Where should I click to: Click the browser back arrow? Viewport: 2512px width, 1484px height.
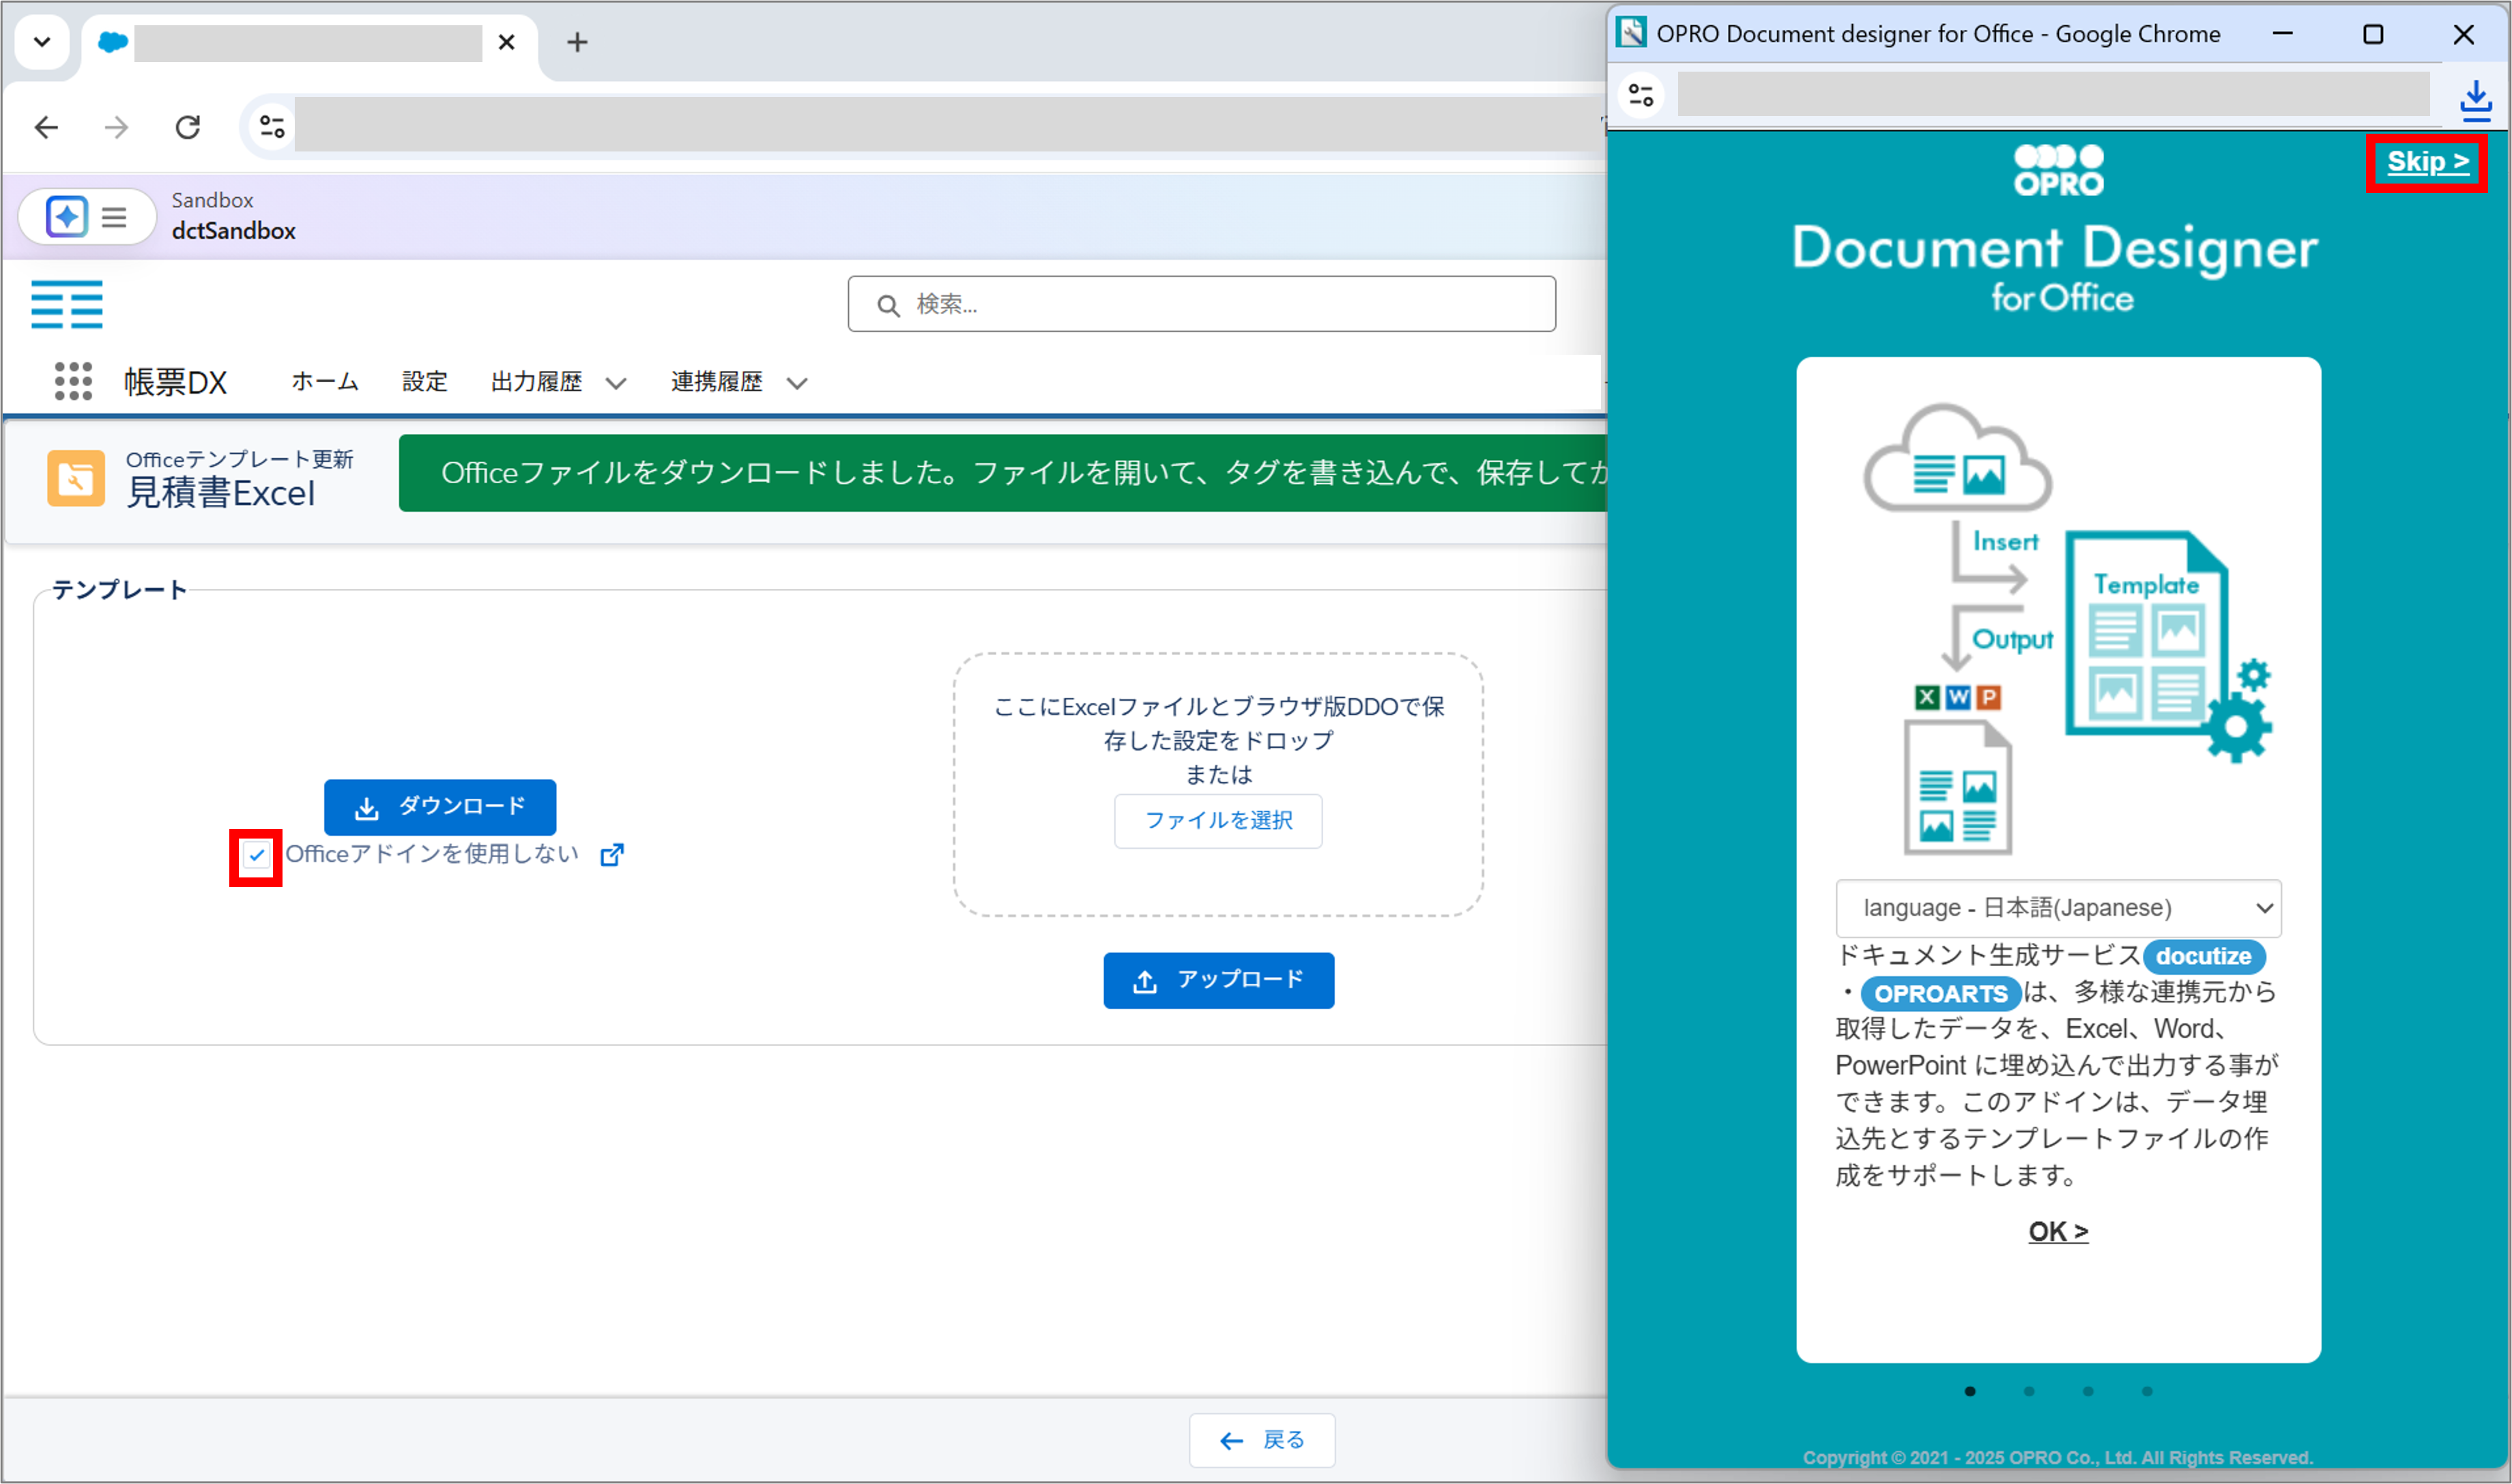[46, 127]
